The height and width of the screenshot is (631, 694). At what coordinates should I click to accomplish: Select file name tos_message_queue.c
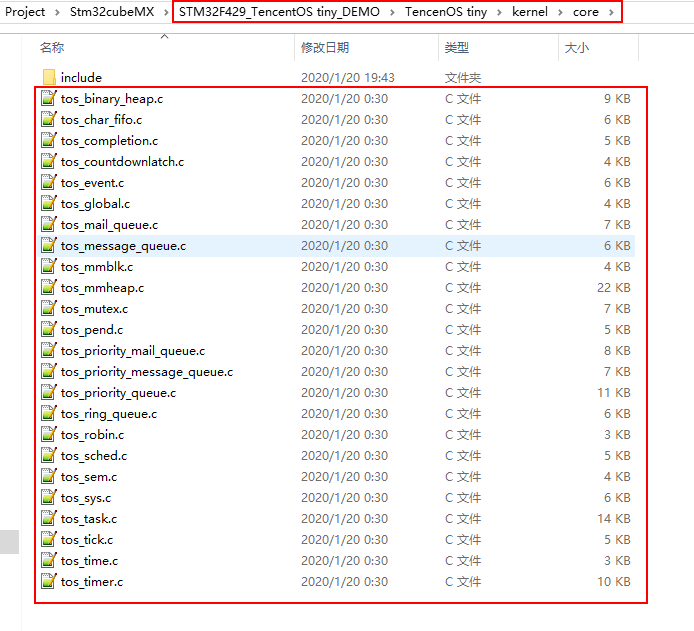pyautogui.click(x=123, y=246)
